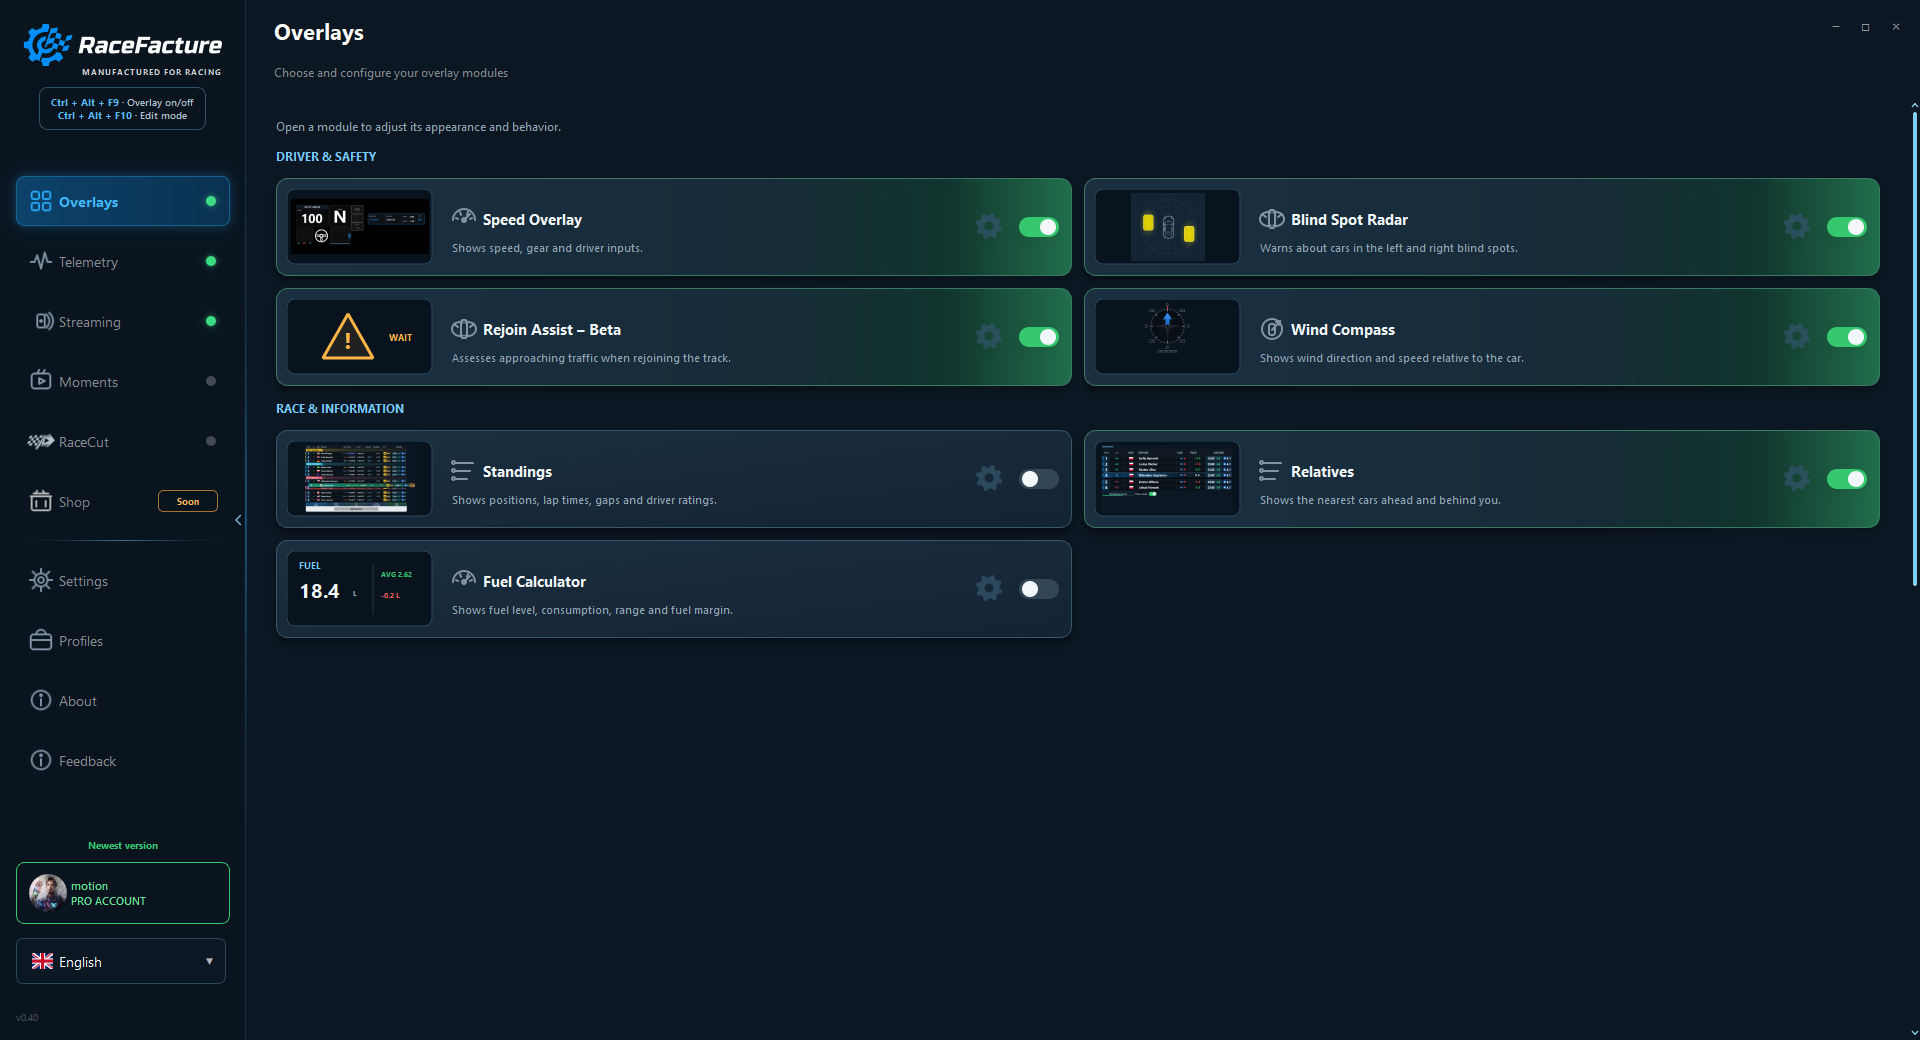Click the main vertical scrollbar
Viewport: 1920px width, 1040px height.
pos(1914,348)
